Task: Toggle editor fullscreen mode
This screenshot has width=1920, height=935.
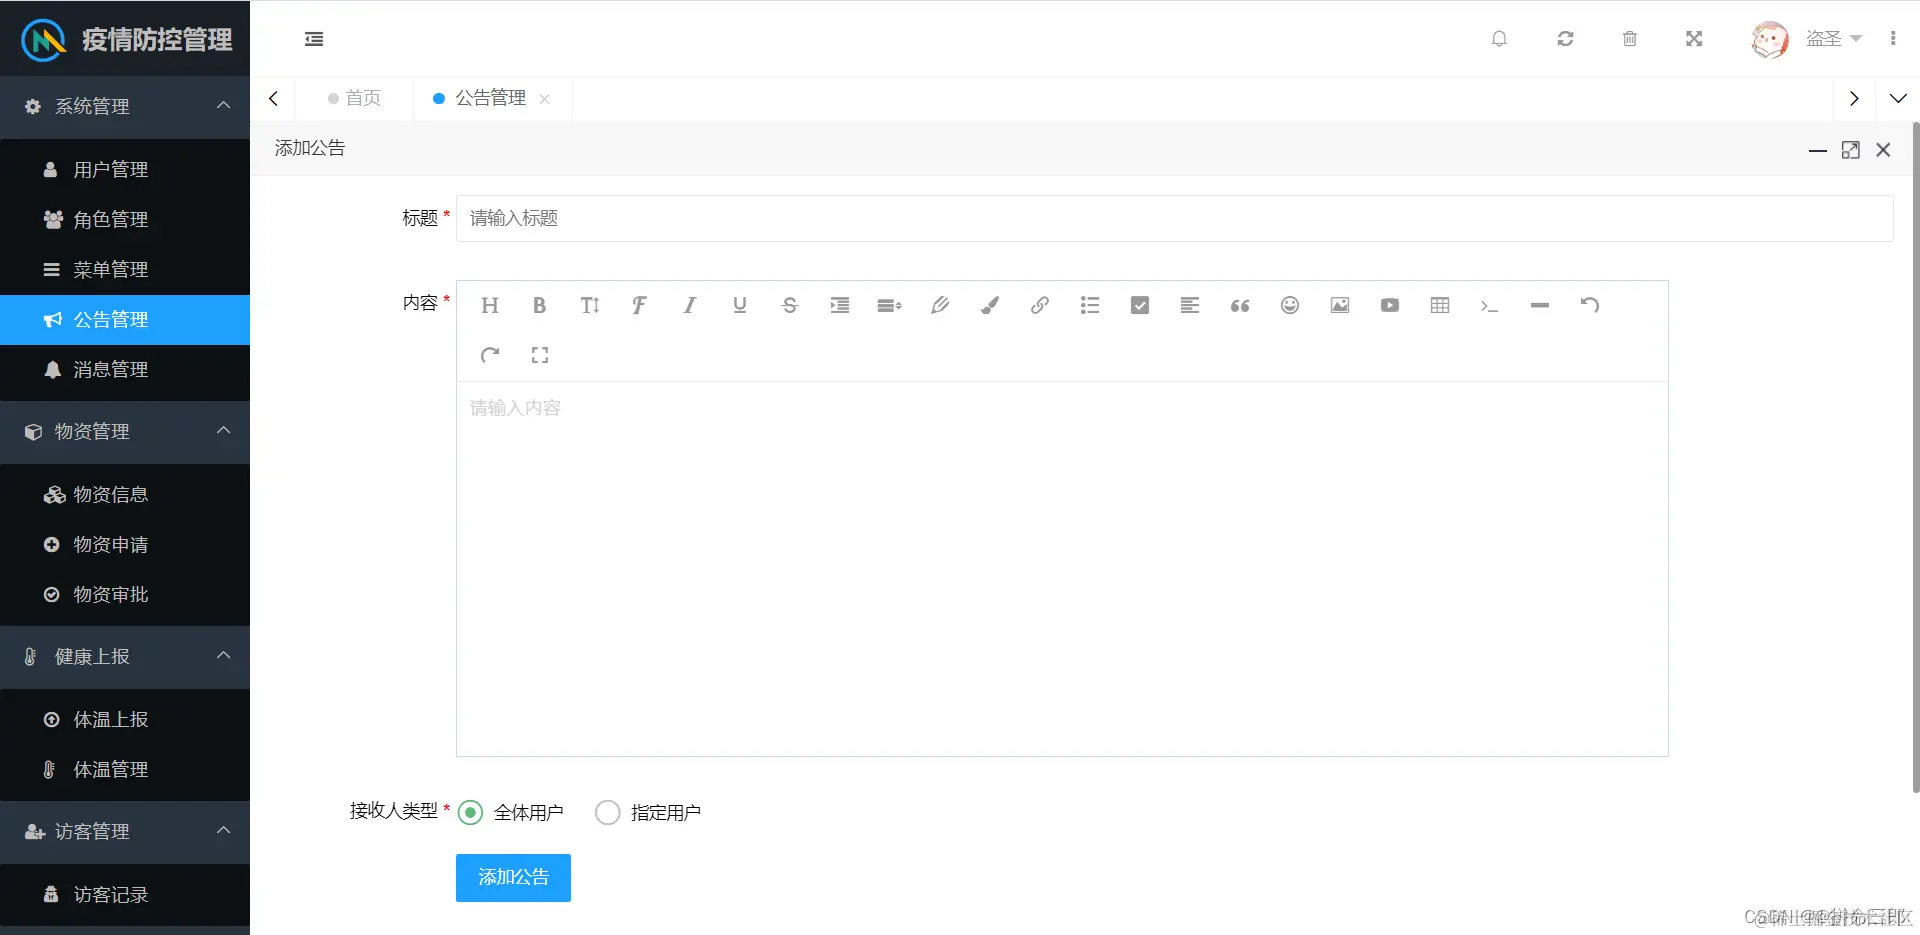Action: tap(539, 355)
